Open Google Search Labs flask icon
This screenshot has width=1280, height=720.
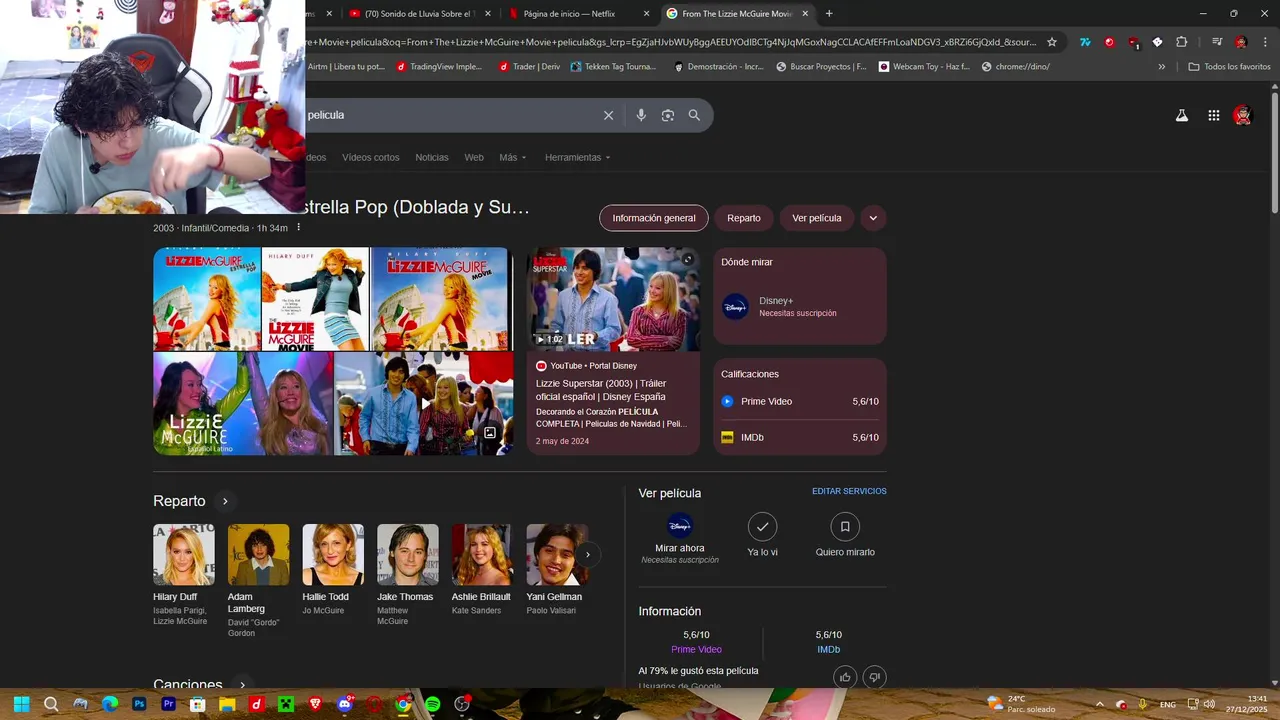pyautogui.click(x=1182, y=115)
